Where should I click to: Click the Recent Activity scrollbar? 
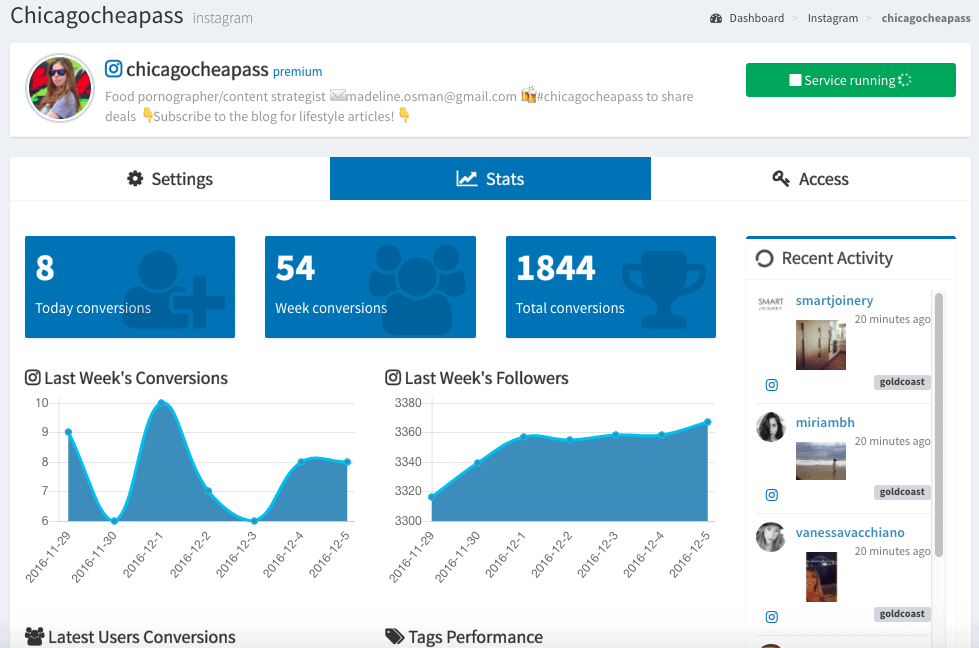tap(938, 425)
